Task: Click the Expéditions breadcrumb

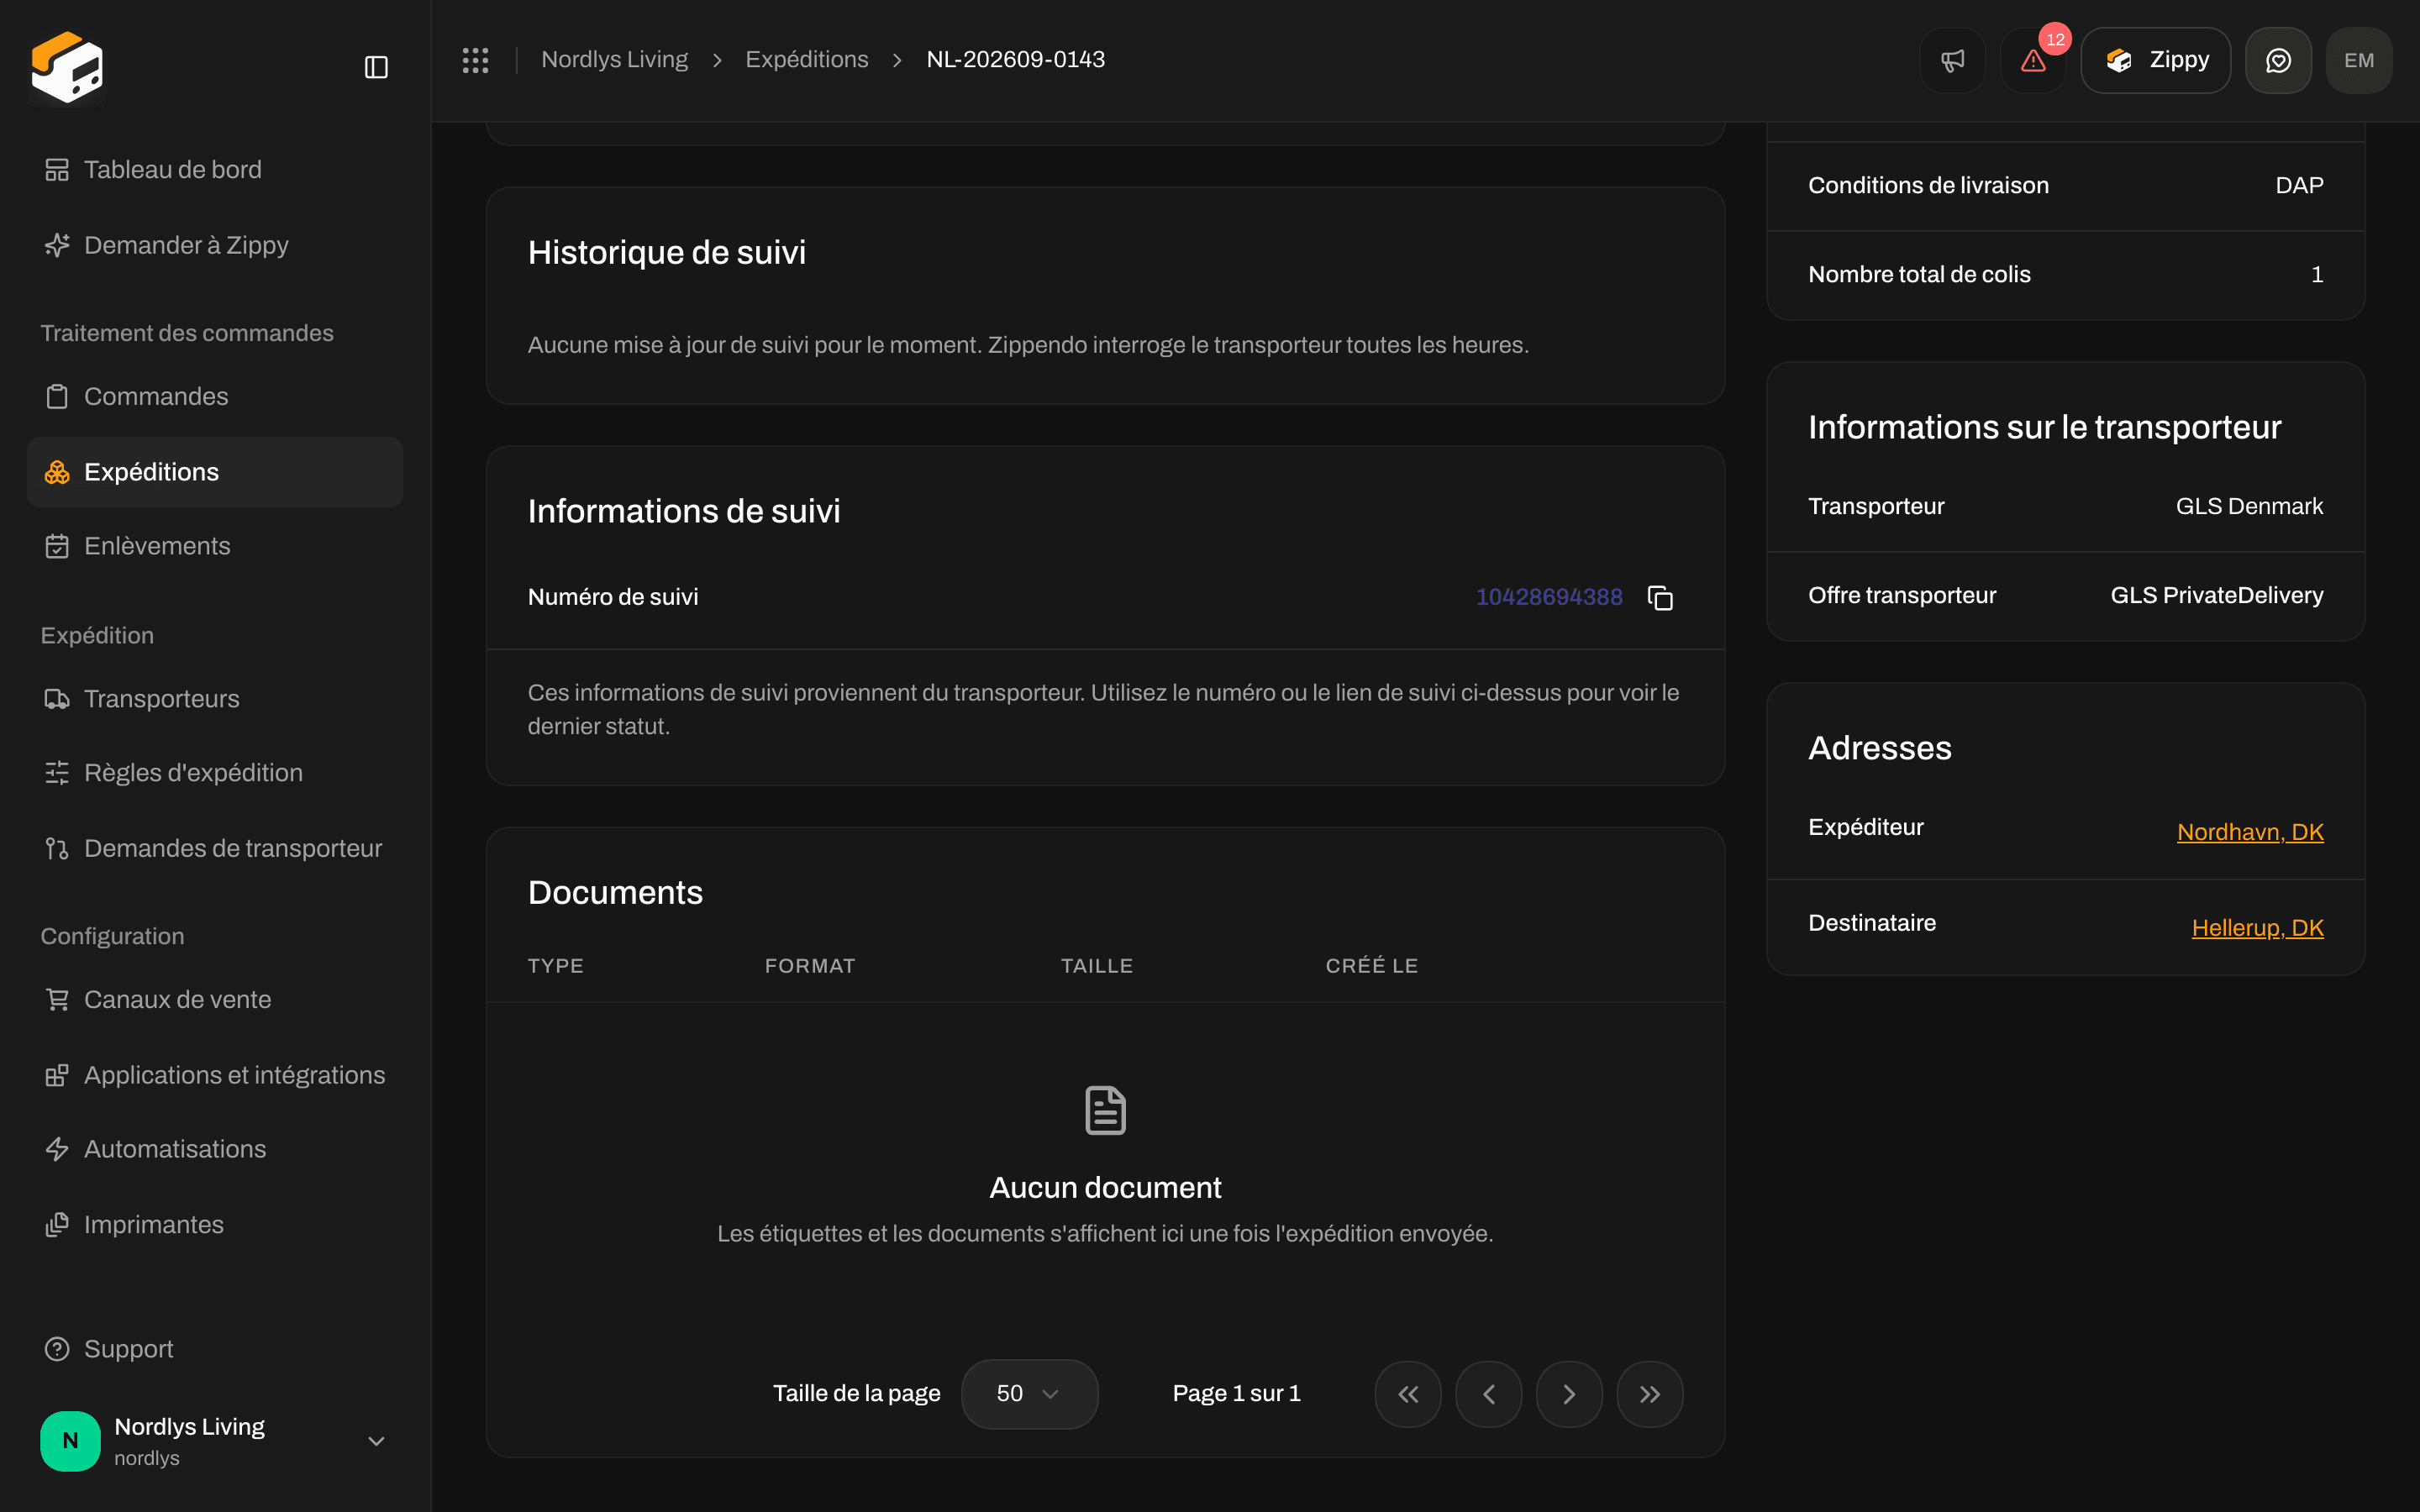Action: click(806, 60)
